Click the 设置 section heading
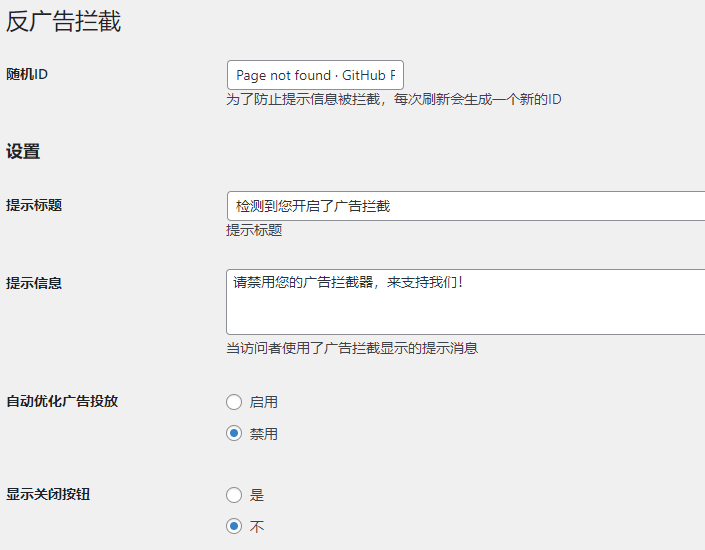705x550 pixels. 23,151
